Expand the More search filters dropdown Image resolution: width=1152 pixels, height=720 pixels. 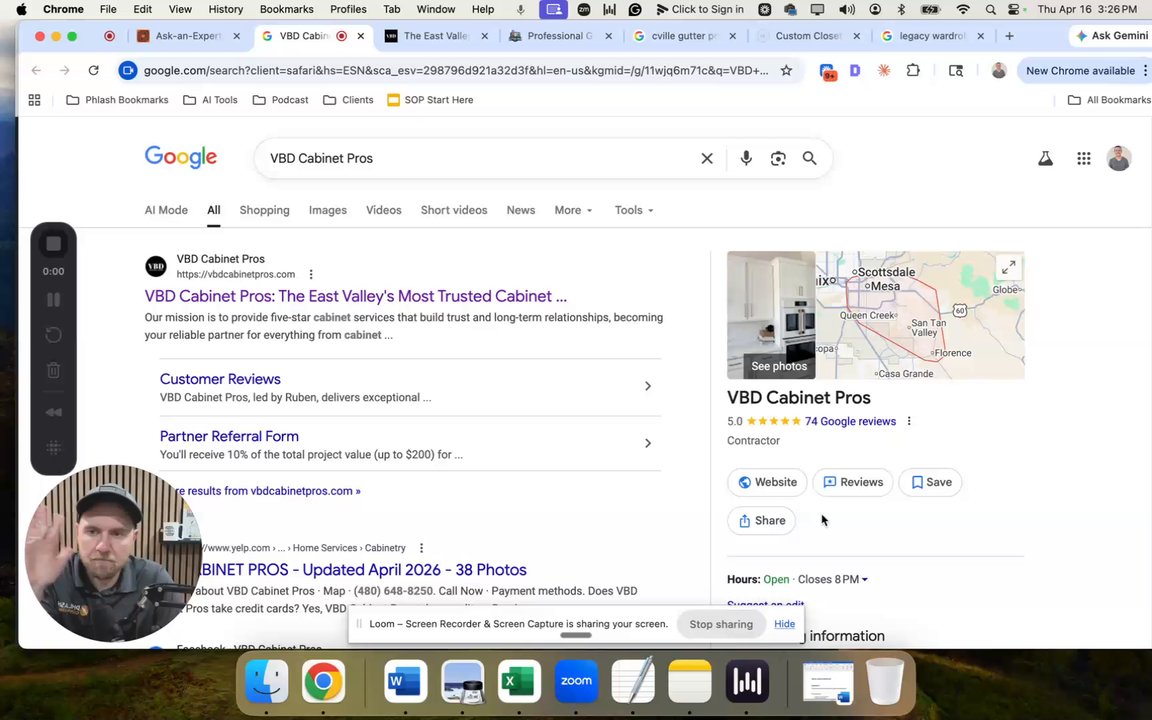coord(573,210)
